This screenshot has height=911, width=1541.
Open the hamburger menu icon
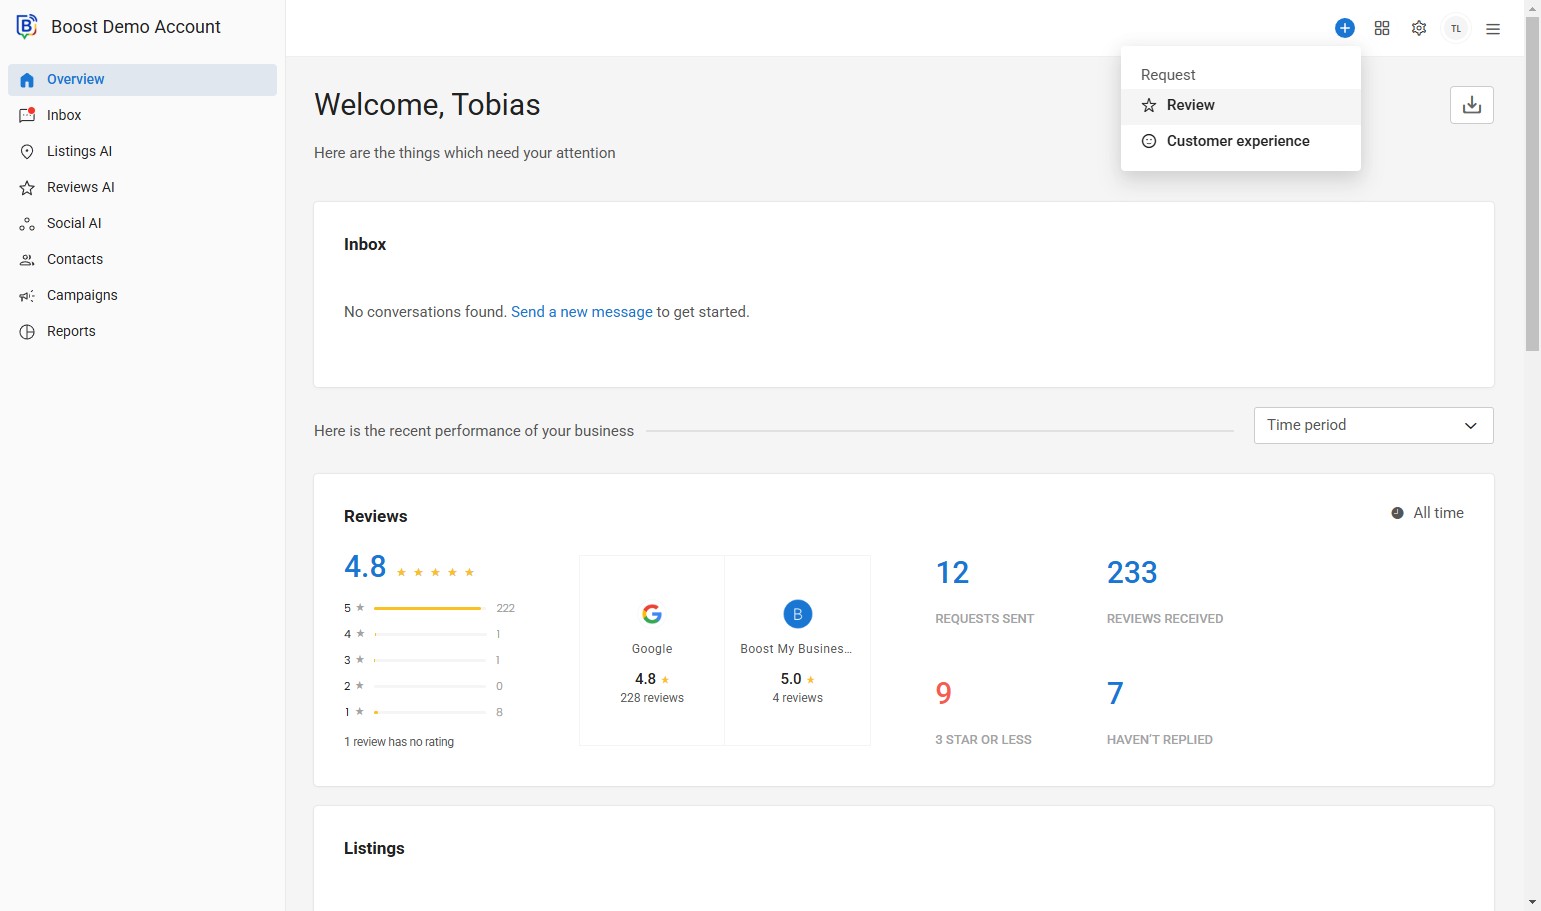1492,29
